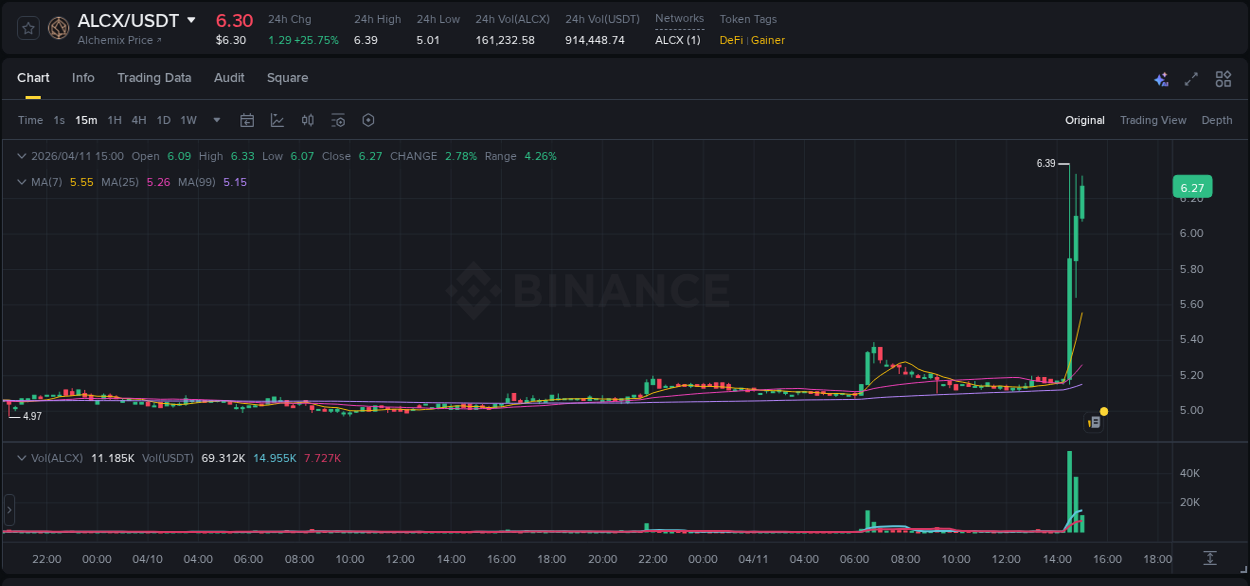Click the 24h Vol(ALCX) value 161,232.58
Viewport: 1250px width, 586px height.
pyautogui.click(x=505, y=40)
